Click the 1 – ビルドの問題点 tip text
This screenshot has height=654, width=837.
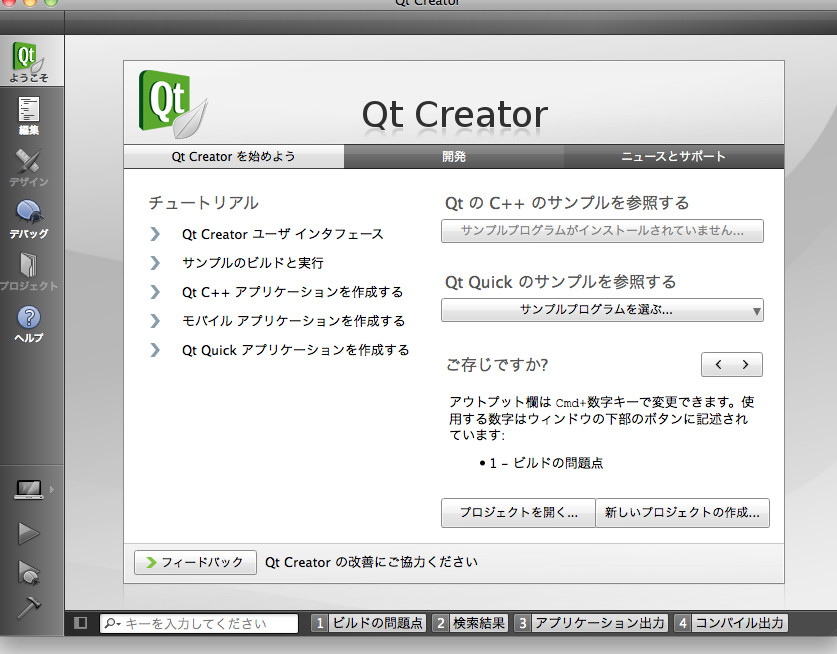tap(546, 463)
